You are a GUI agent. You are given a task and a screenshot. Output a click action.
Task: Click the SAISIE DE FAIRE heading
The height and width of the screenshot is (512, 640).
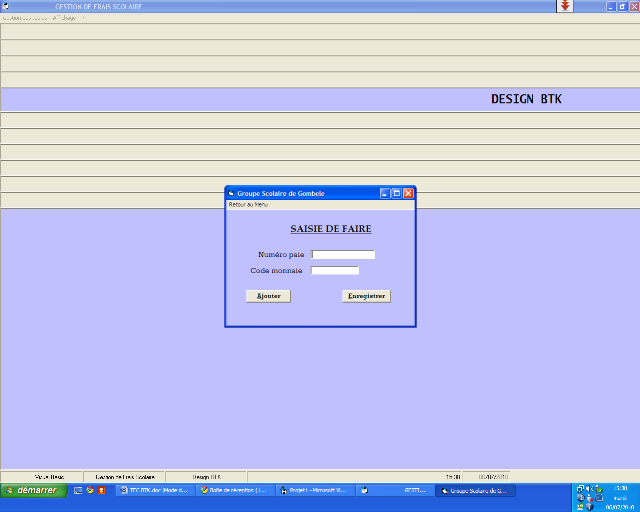click(x=331, y=229)
